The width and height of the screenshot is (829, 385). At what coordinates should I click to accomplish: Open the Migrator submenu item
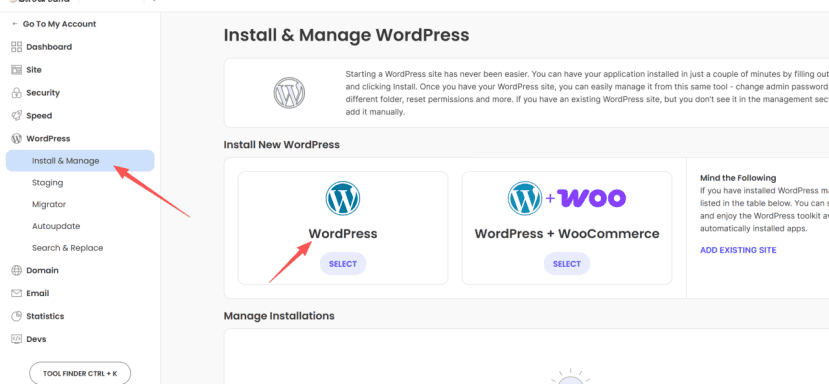49,204
